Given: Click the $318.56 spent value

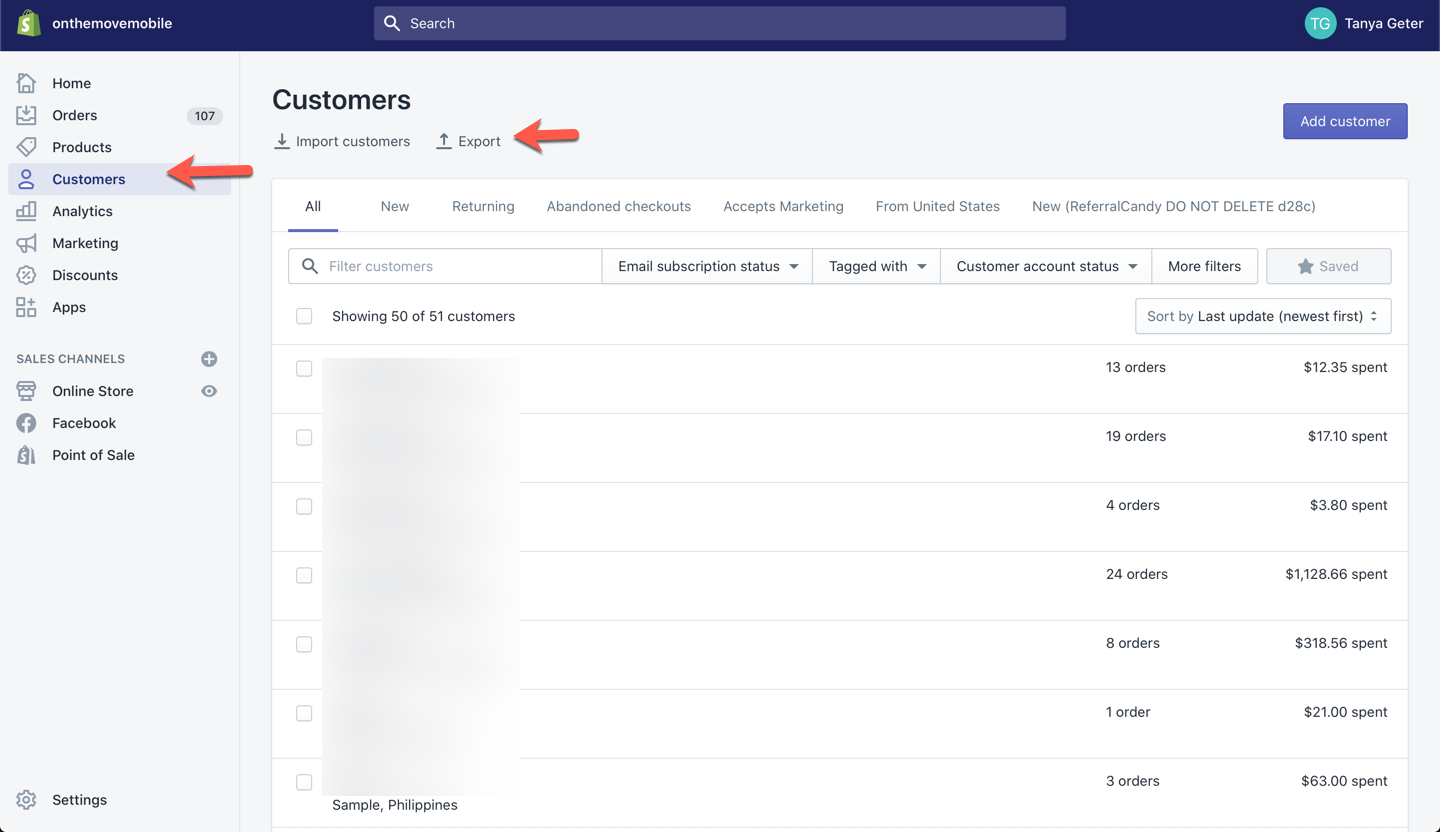Looking at the screenshot, I should pos(1341,643).
